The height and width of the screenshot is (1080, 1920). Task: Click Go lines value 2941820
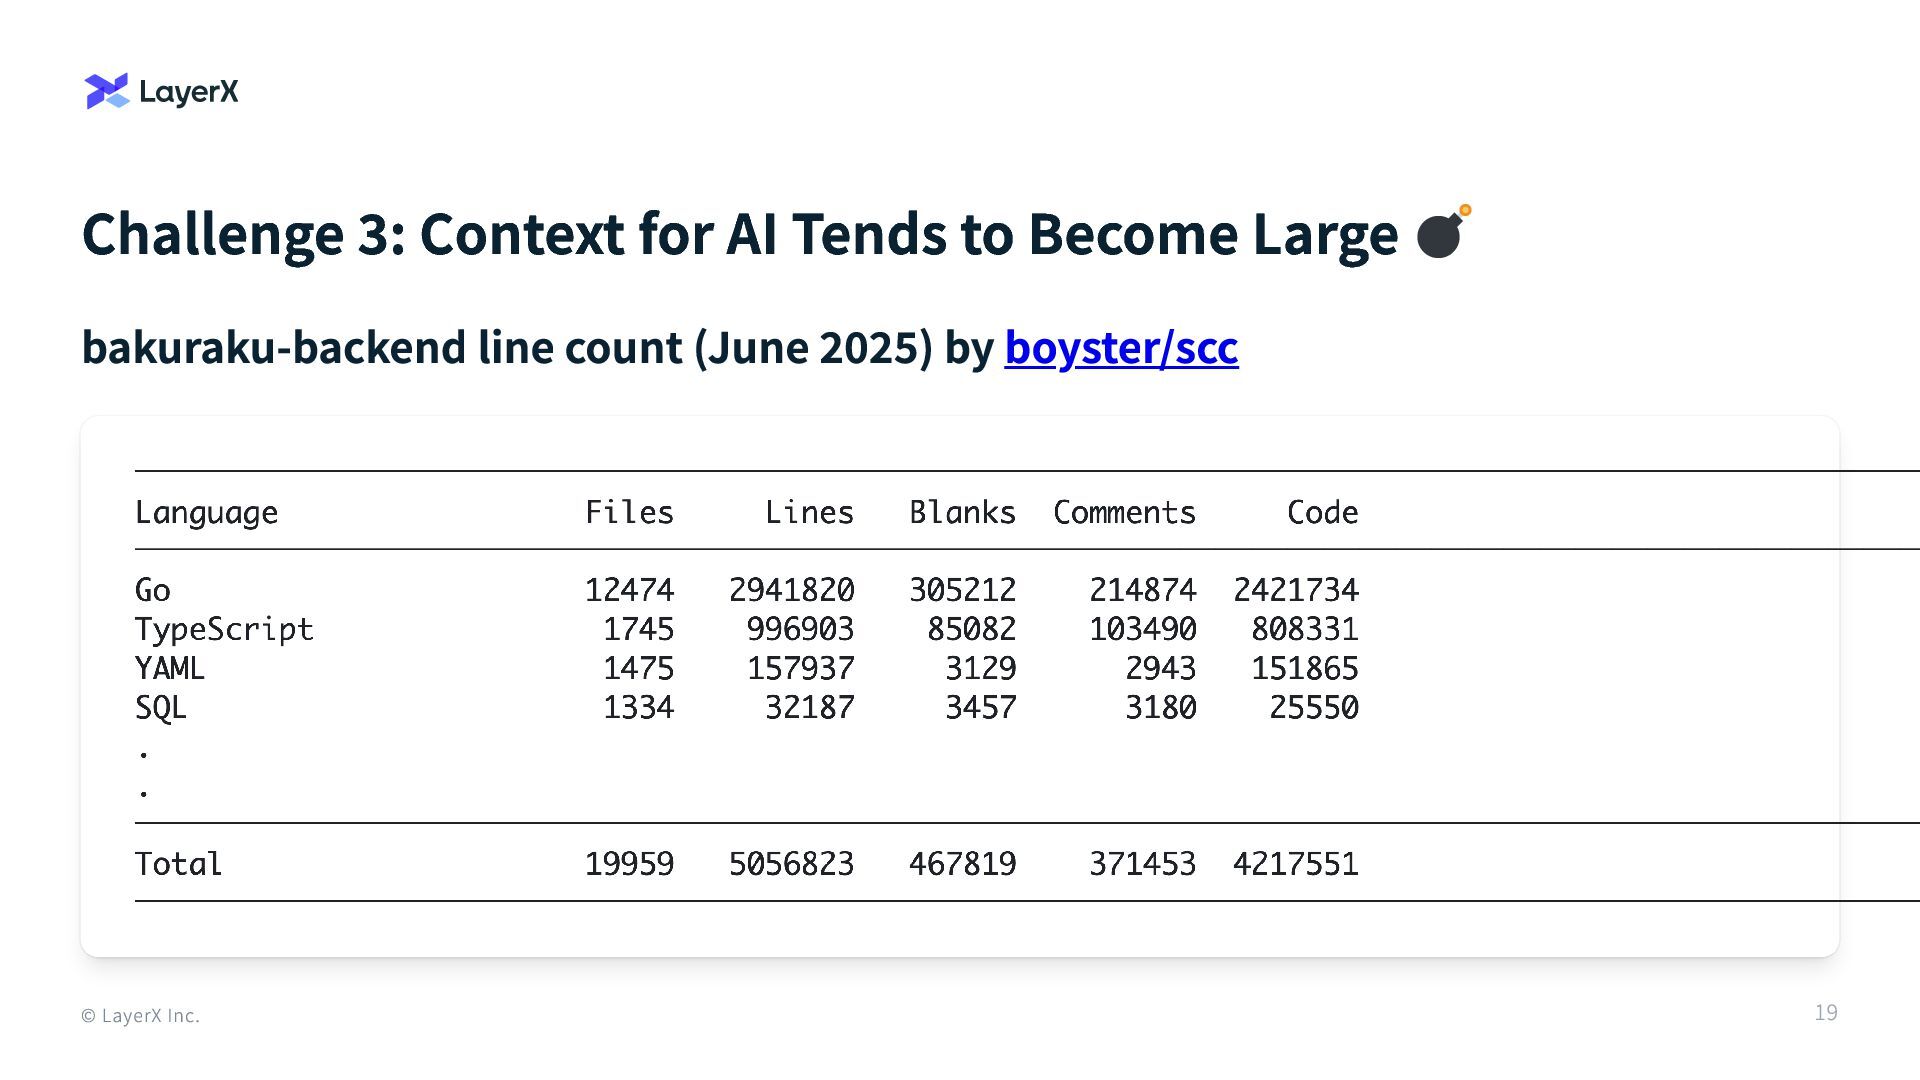(x=791, y=590)
